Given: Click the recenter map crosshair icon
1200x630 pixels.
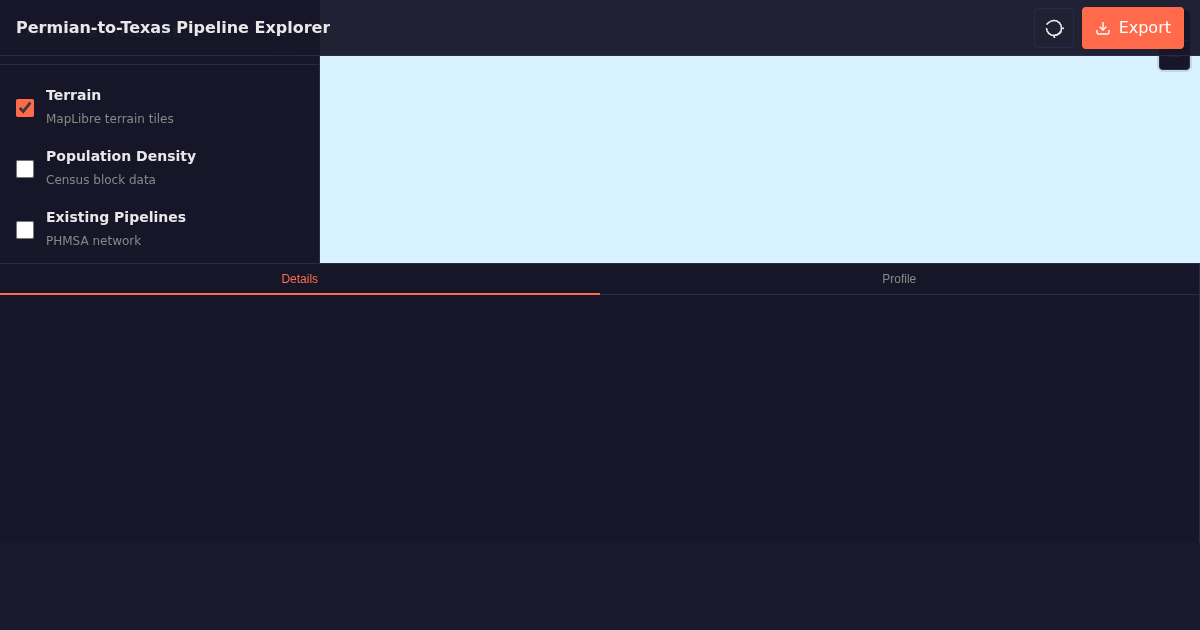Looking at the screenshot, I should (x=1054, y=28).
